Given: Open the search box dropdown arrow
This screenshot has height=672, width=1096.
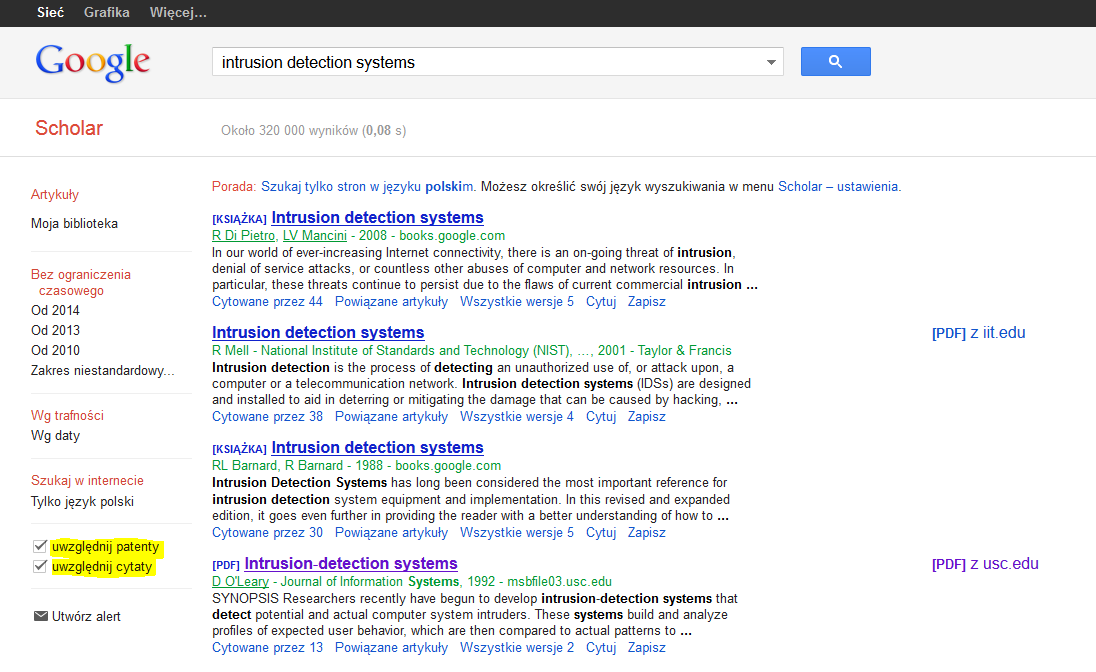Looking at the screenshot, I should (x=771, y=62).
